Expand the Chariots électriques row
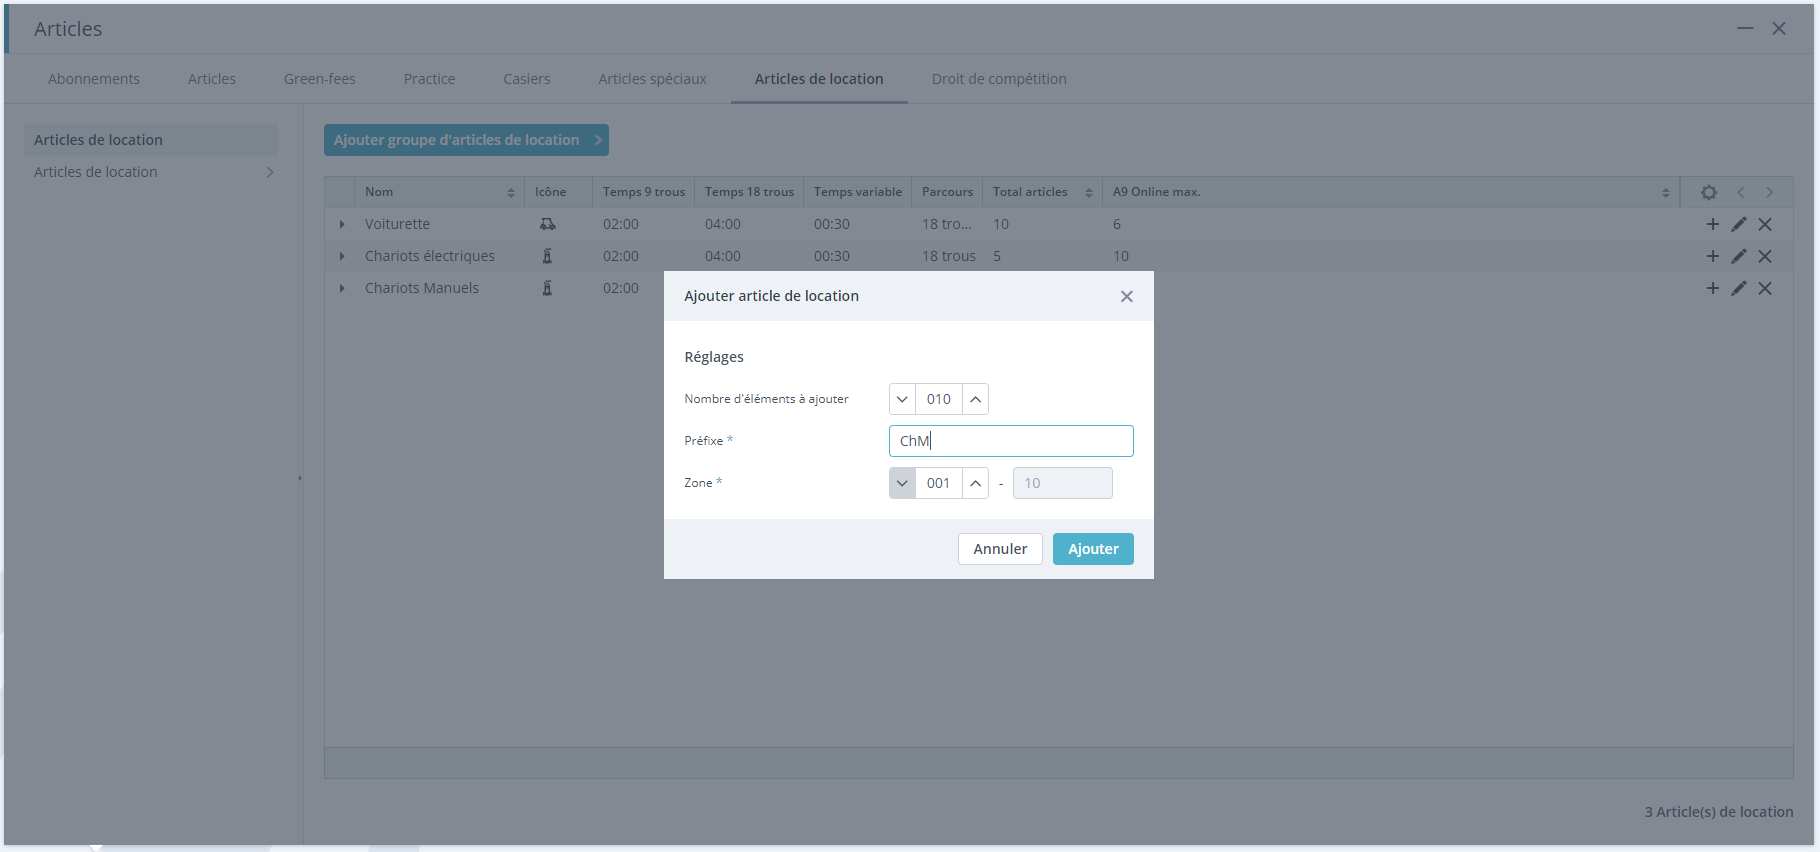 (342, 256)
